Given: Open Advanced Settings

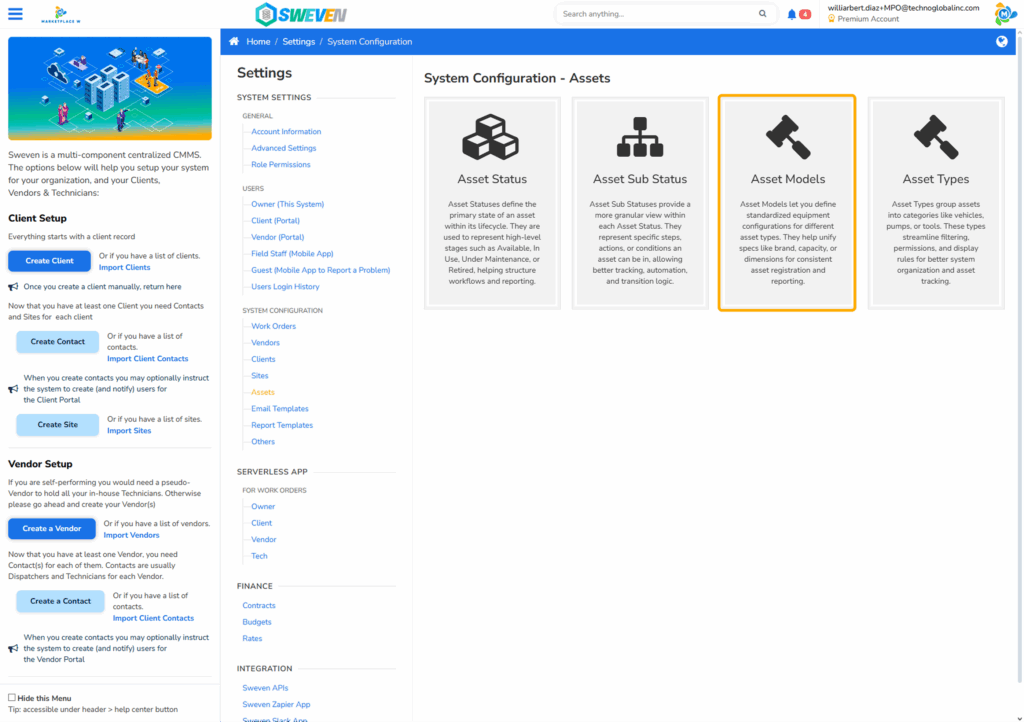Looking at the screenshot, I should (x=283, y=148).
